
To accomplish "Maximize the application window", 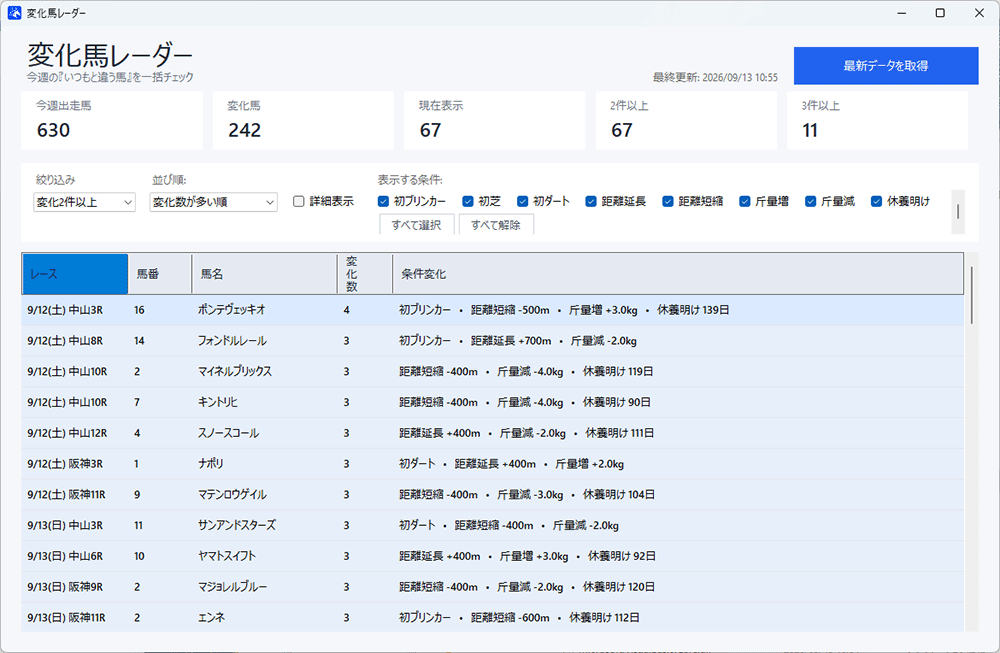I will [940, 13].
